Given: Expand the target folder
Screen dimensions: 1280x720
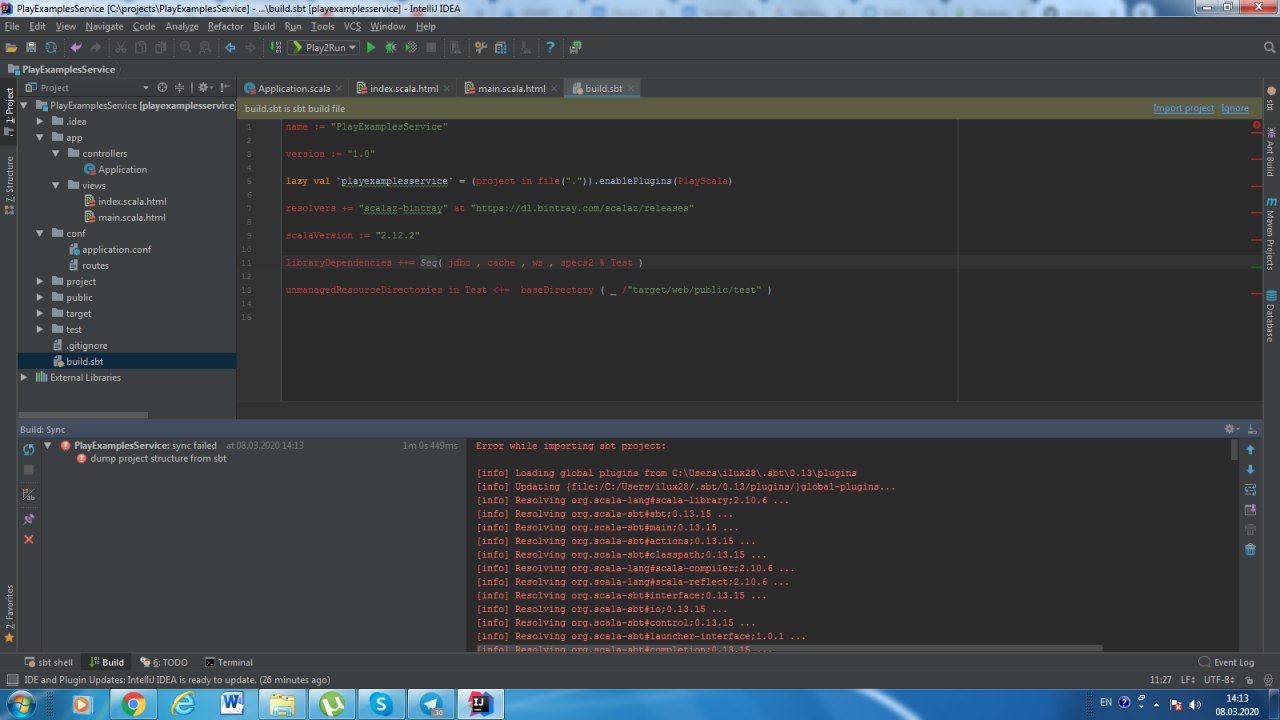Looking at the screenshot, I should 41,313.
